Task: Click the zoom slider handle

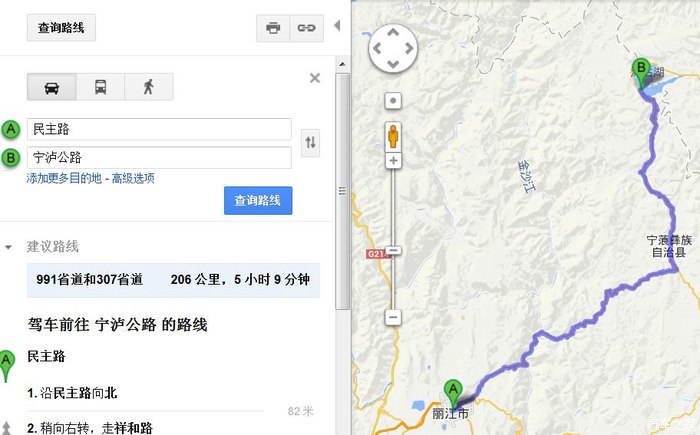Action: [x=393, y=251]
